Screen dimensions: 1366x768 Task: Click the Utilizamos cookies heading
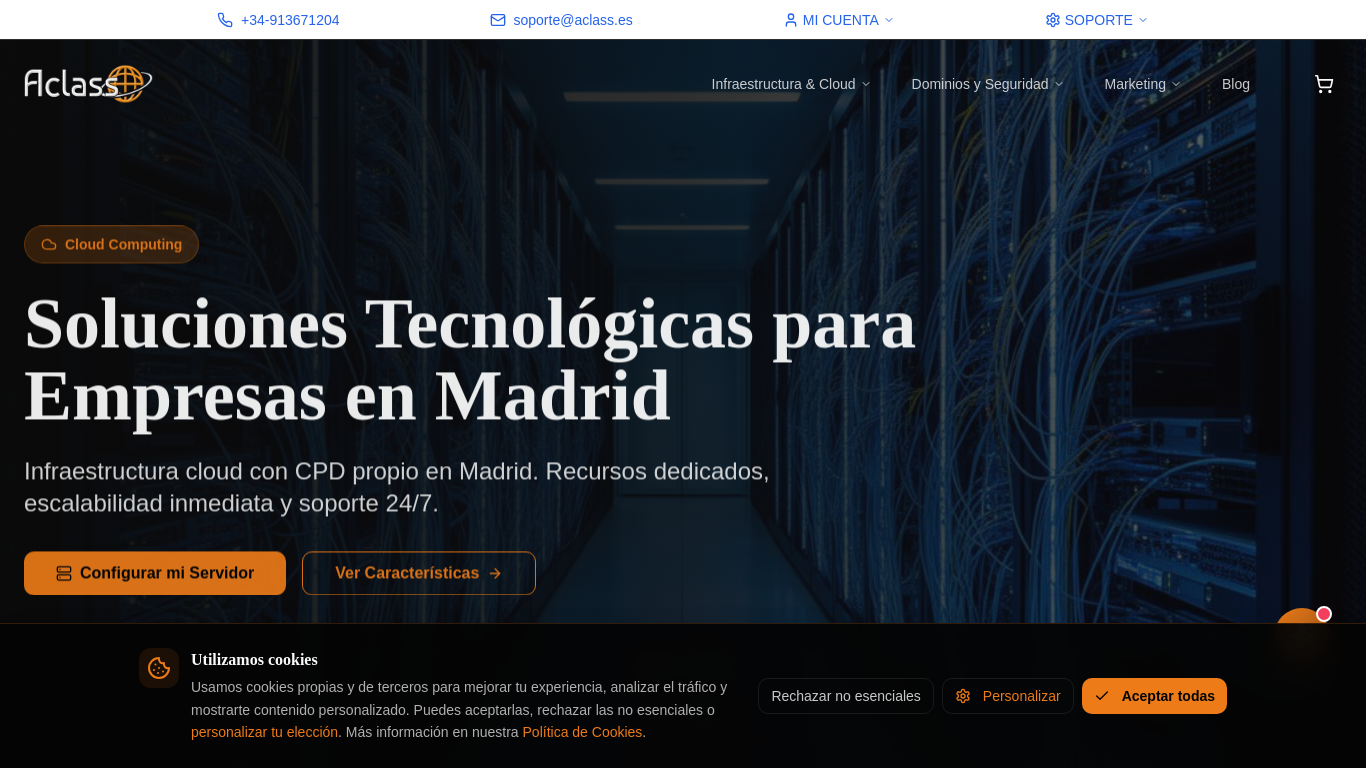click(x=254, y=660)
